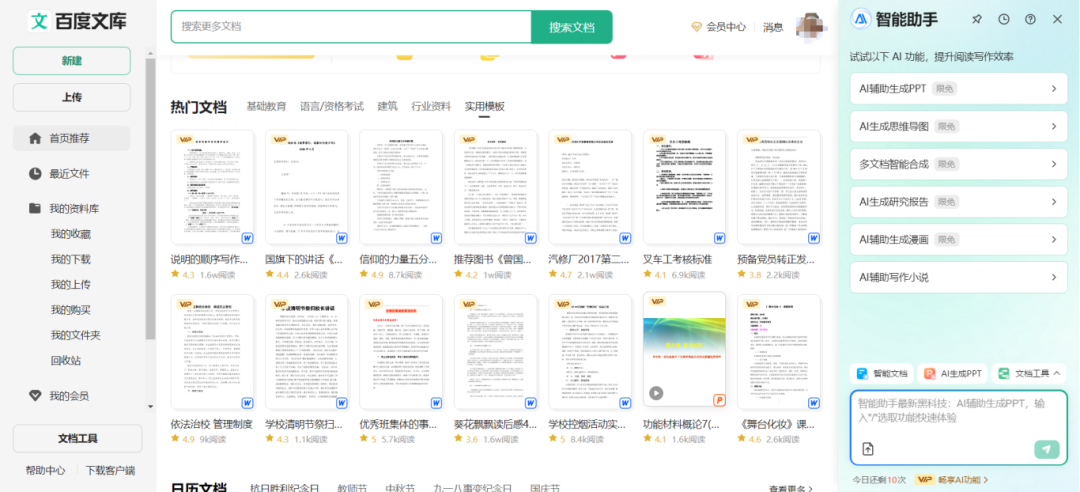1080x492 pixels.
Task: Open 我的购买 in sidebar
Action: click(70, 310)
